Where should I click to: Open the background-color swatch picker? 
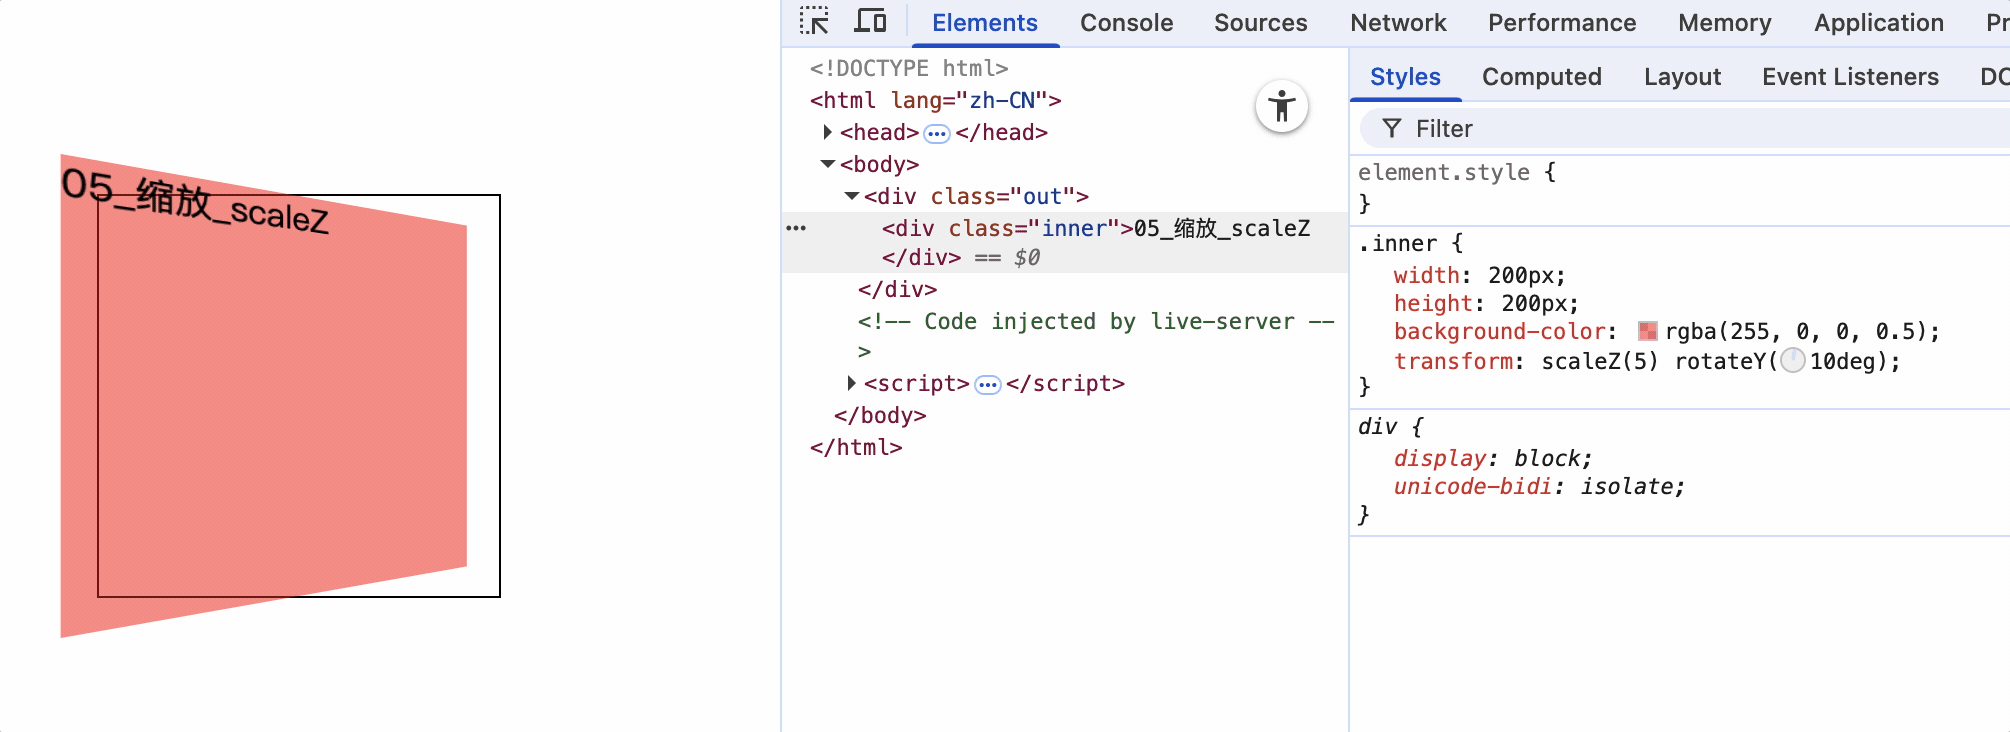click(1648, 331)
